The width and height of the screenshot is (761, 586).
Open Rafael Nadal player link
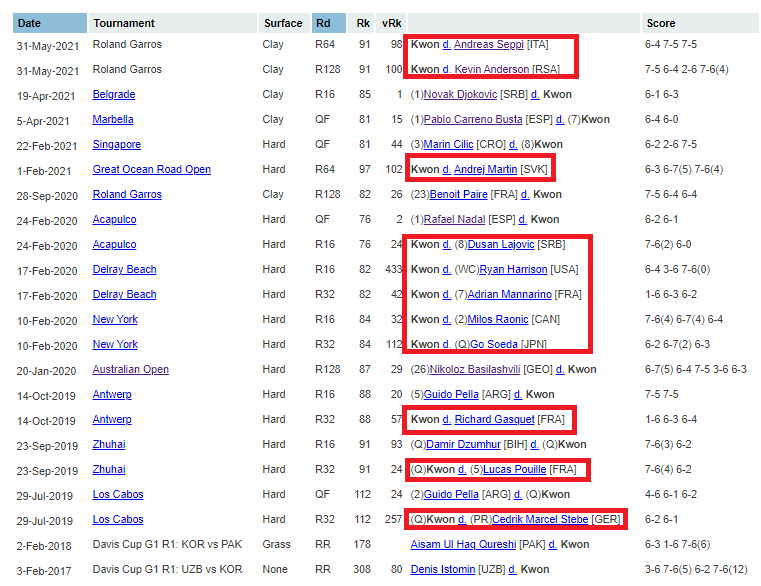[x=454, y=219]
